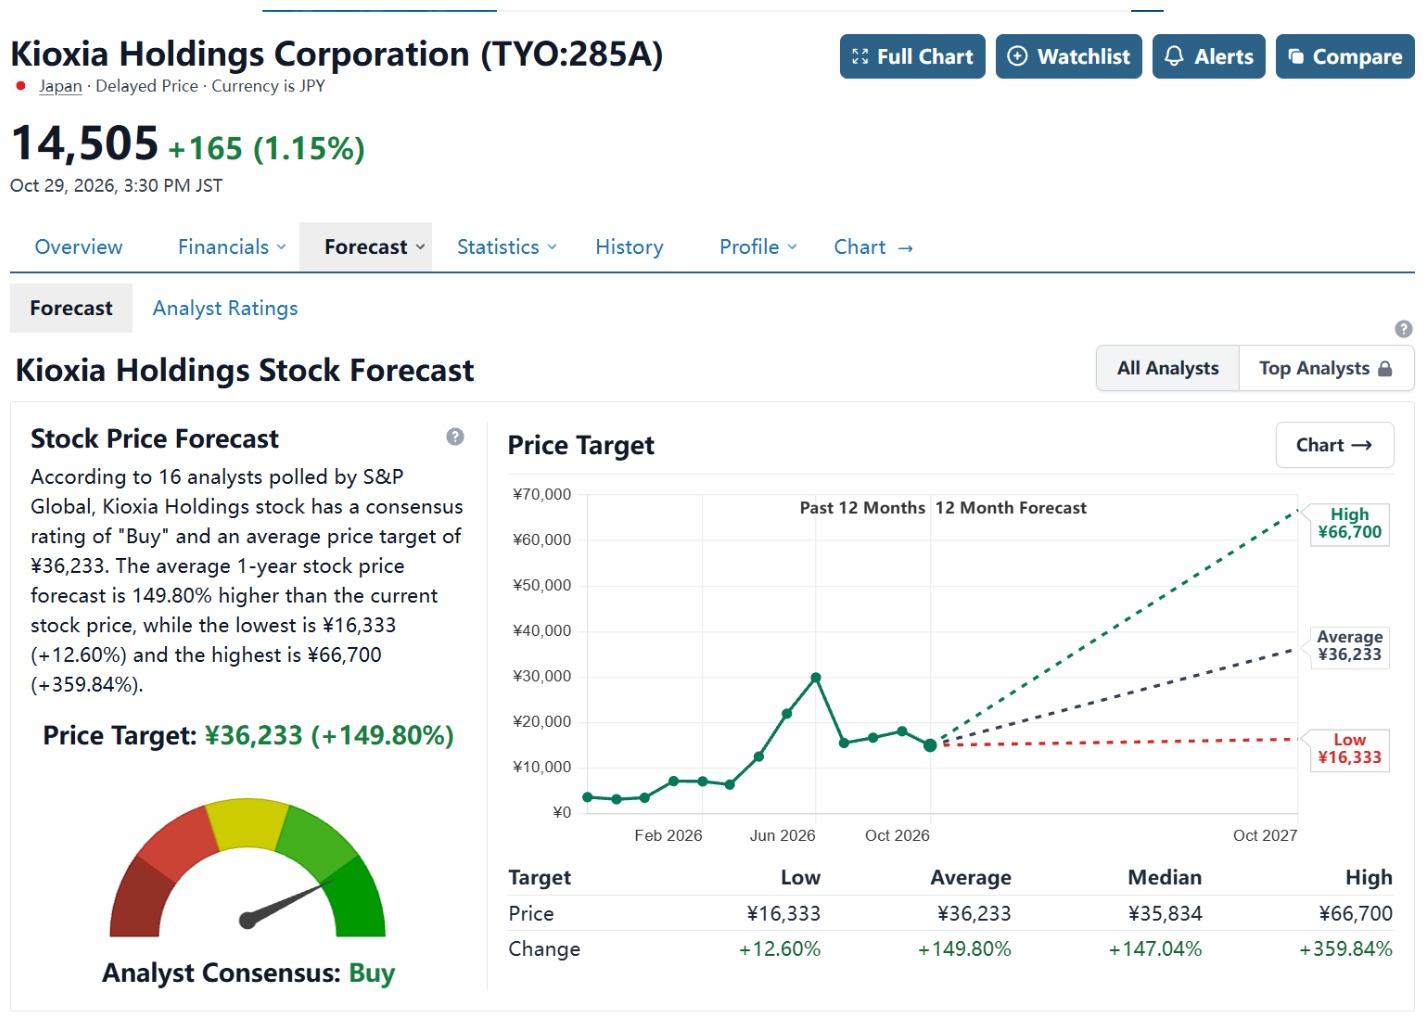This screenshot has height=1022, width=1426.
Task: Click the Average ¥36,233 chart label
Action: pos(1349,646)
